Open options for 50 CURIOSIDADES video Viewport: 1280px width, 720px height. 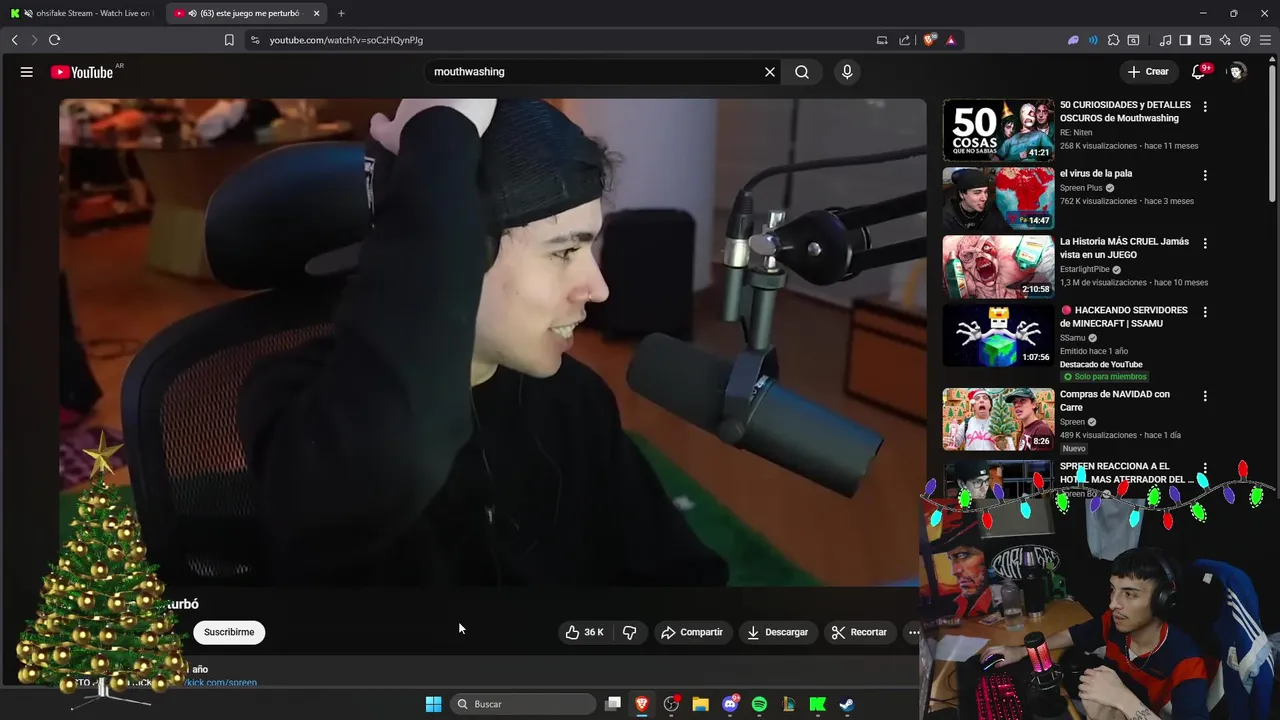1205,107
